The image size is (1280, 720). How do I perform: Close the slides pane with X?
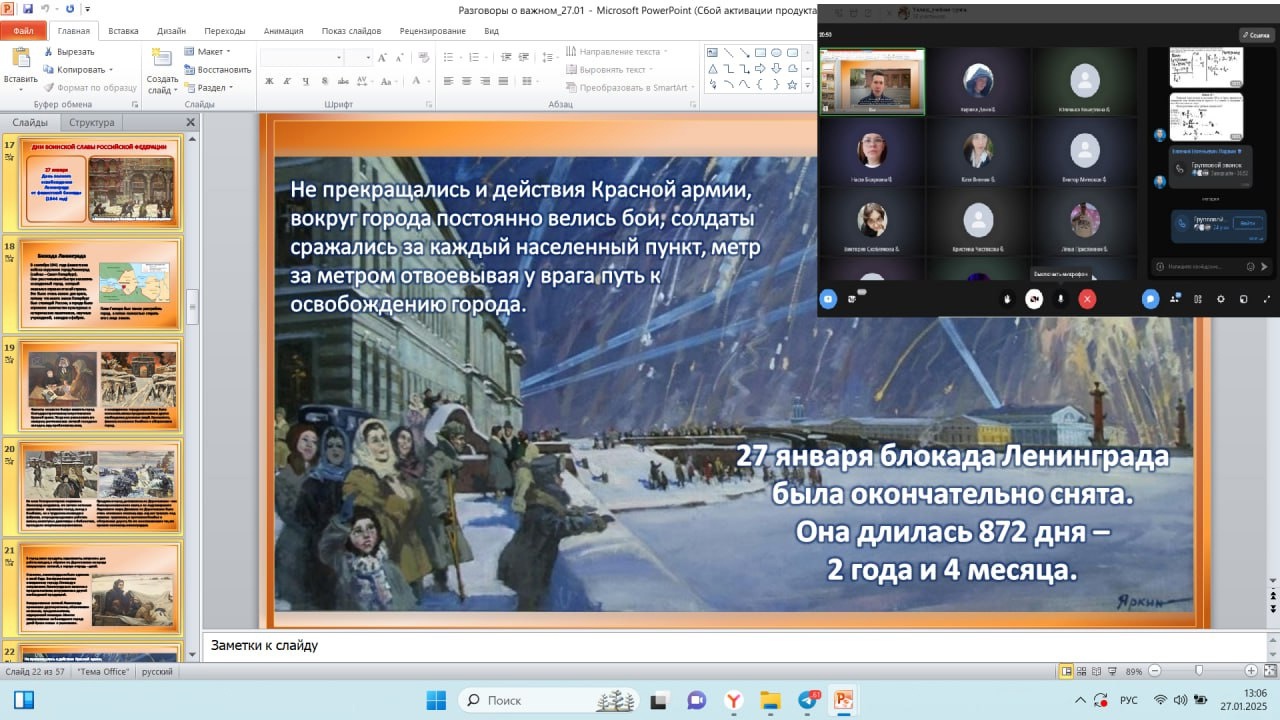[191, 122]
